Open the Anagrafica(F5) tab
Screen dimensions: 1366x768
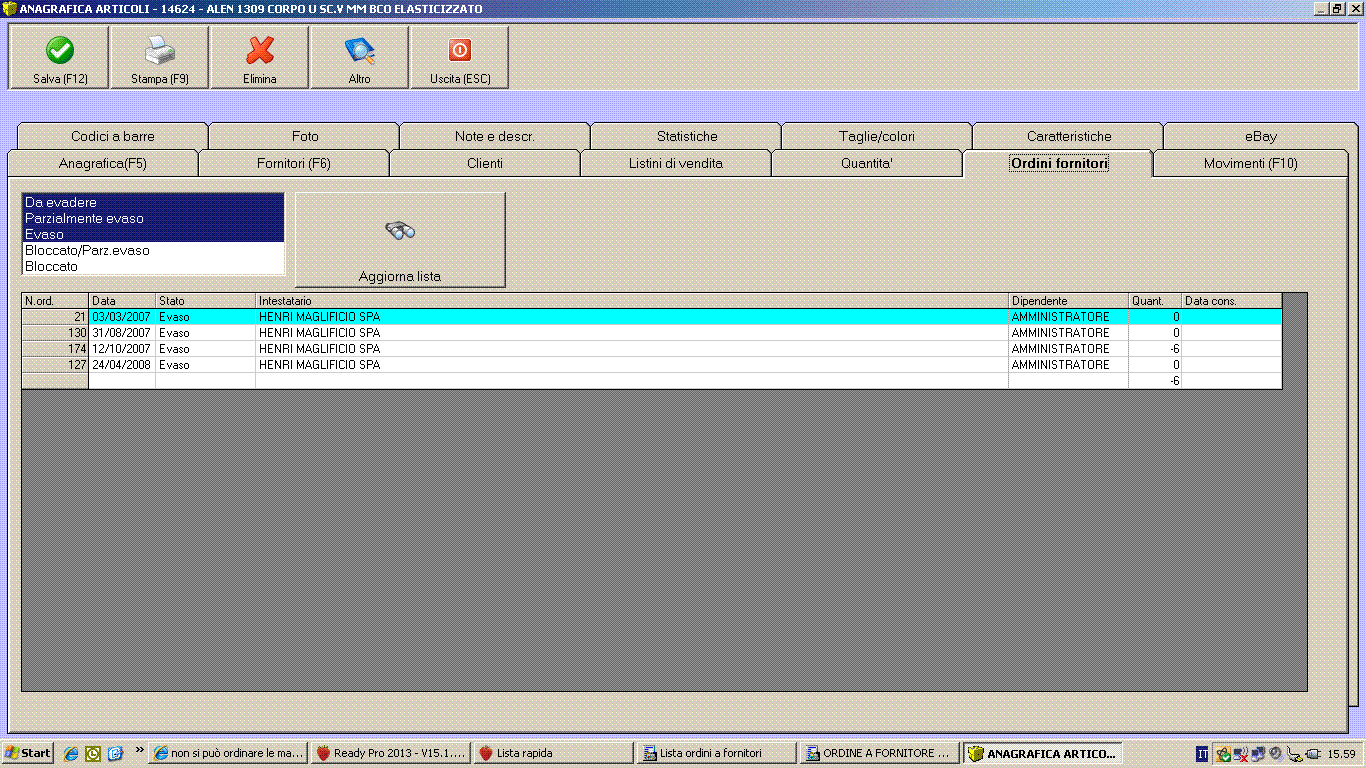(103, 163)
